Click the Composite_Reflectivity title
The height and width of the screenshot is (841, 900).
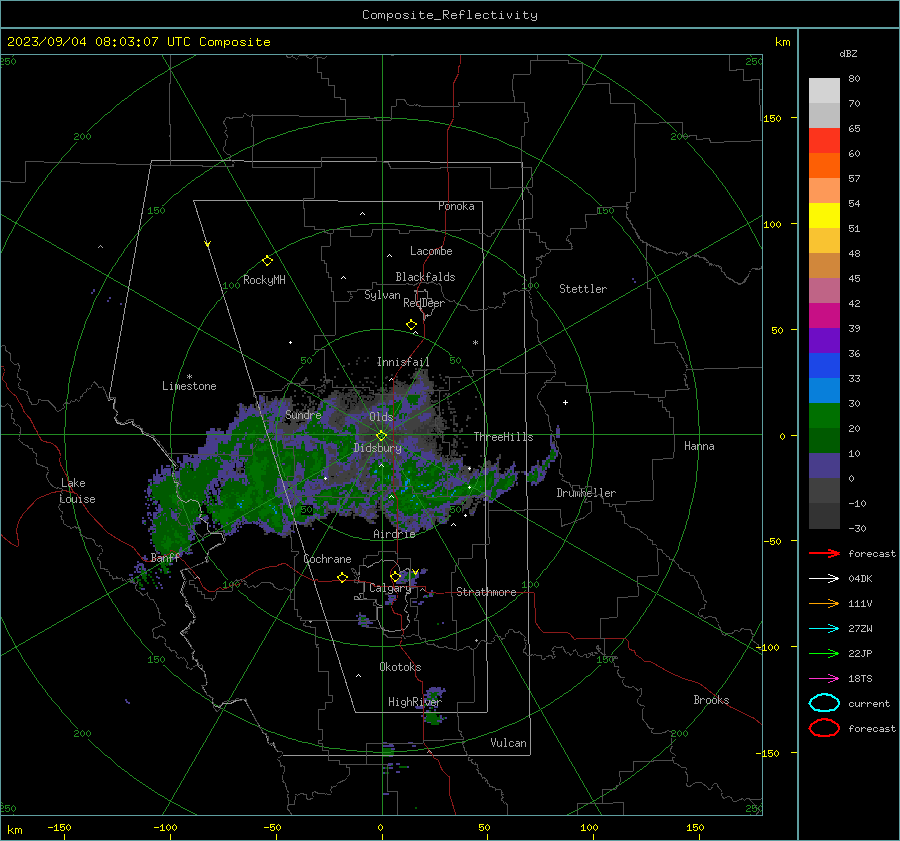point(450,15)
